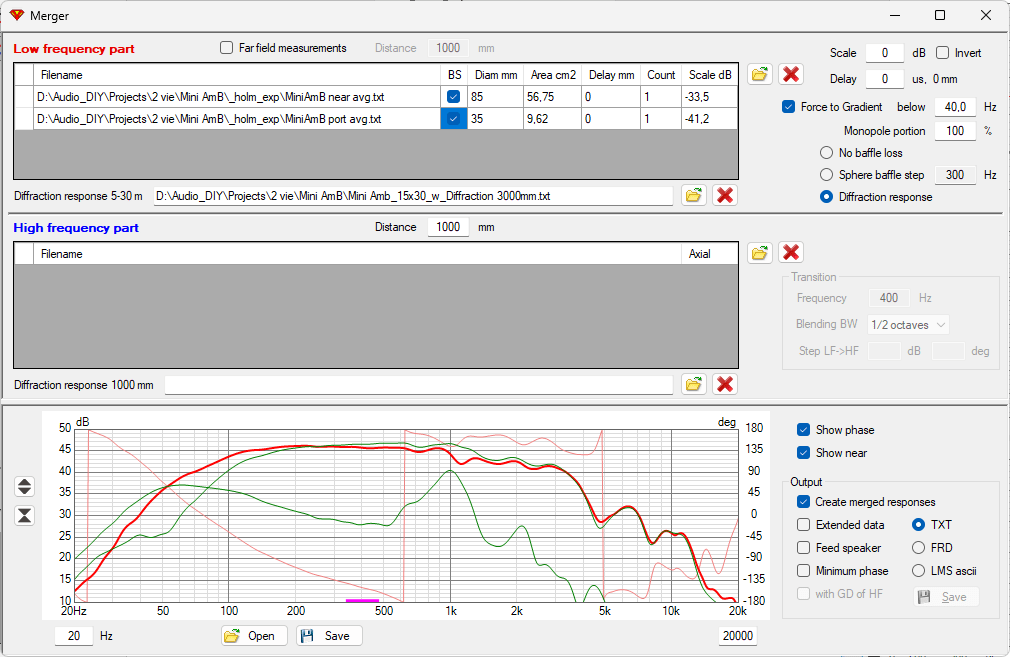This screenshot has height=657, width=1010.
Task: Click the Open button below the chart
Action: pos(254,636)
